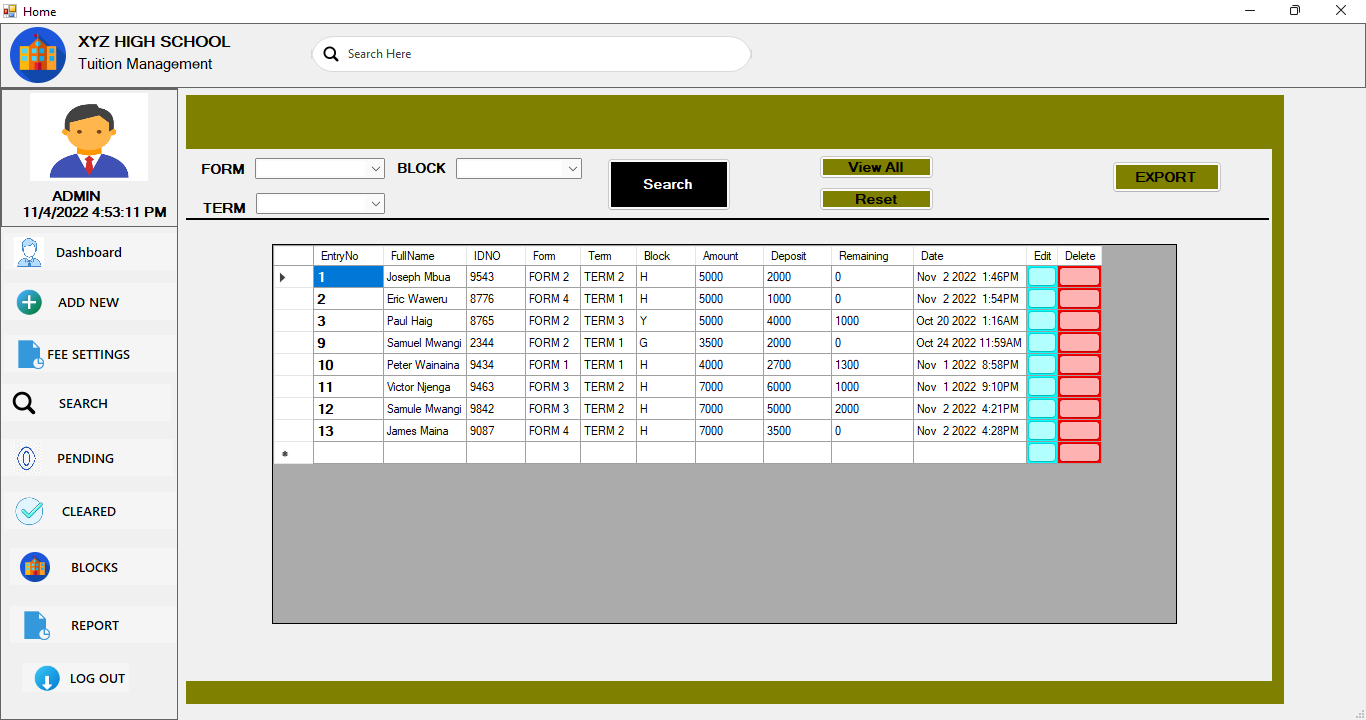This screenshot has width=1366, height=720.
Task: Delete James Maina's payment record
Action: 1079,430
